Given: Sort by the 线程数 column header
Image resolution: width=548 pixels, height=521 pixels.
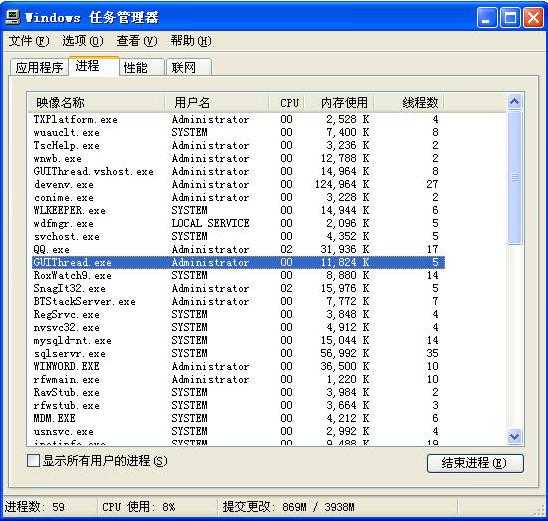Looking at the screenshot, I should coord(409,103).
